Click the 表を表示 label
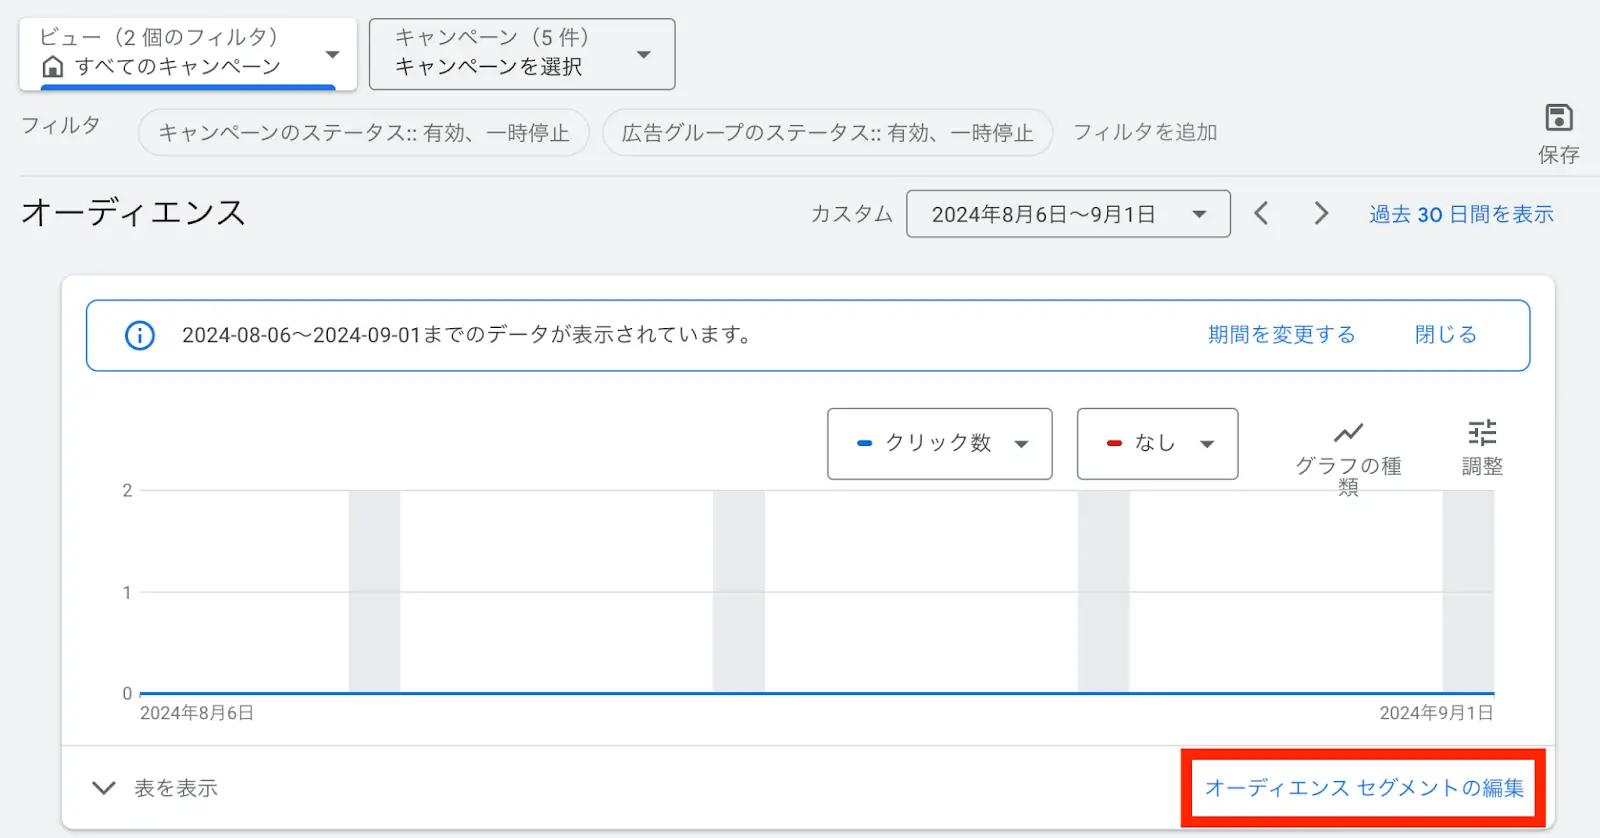This screenshot has height=838, width=1600. tap(176, 788)
